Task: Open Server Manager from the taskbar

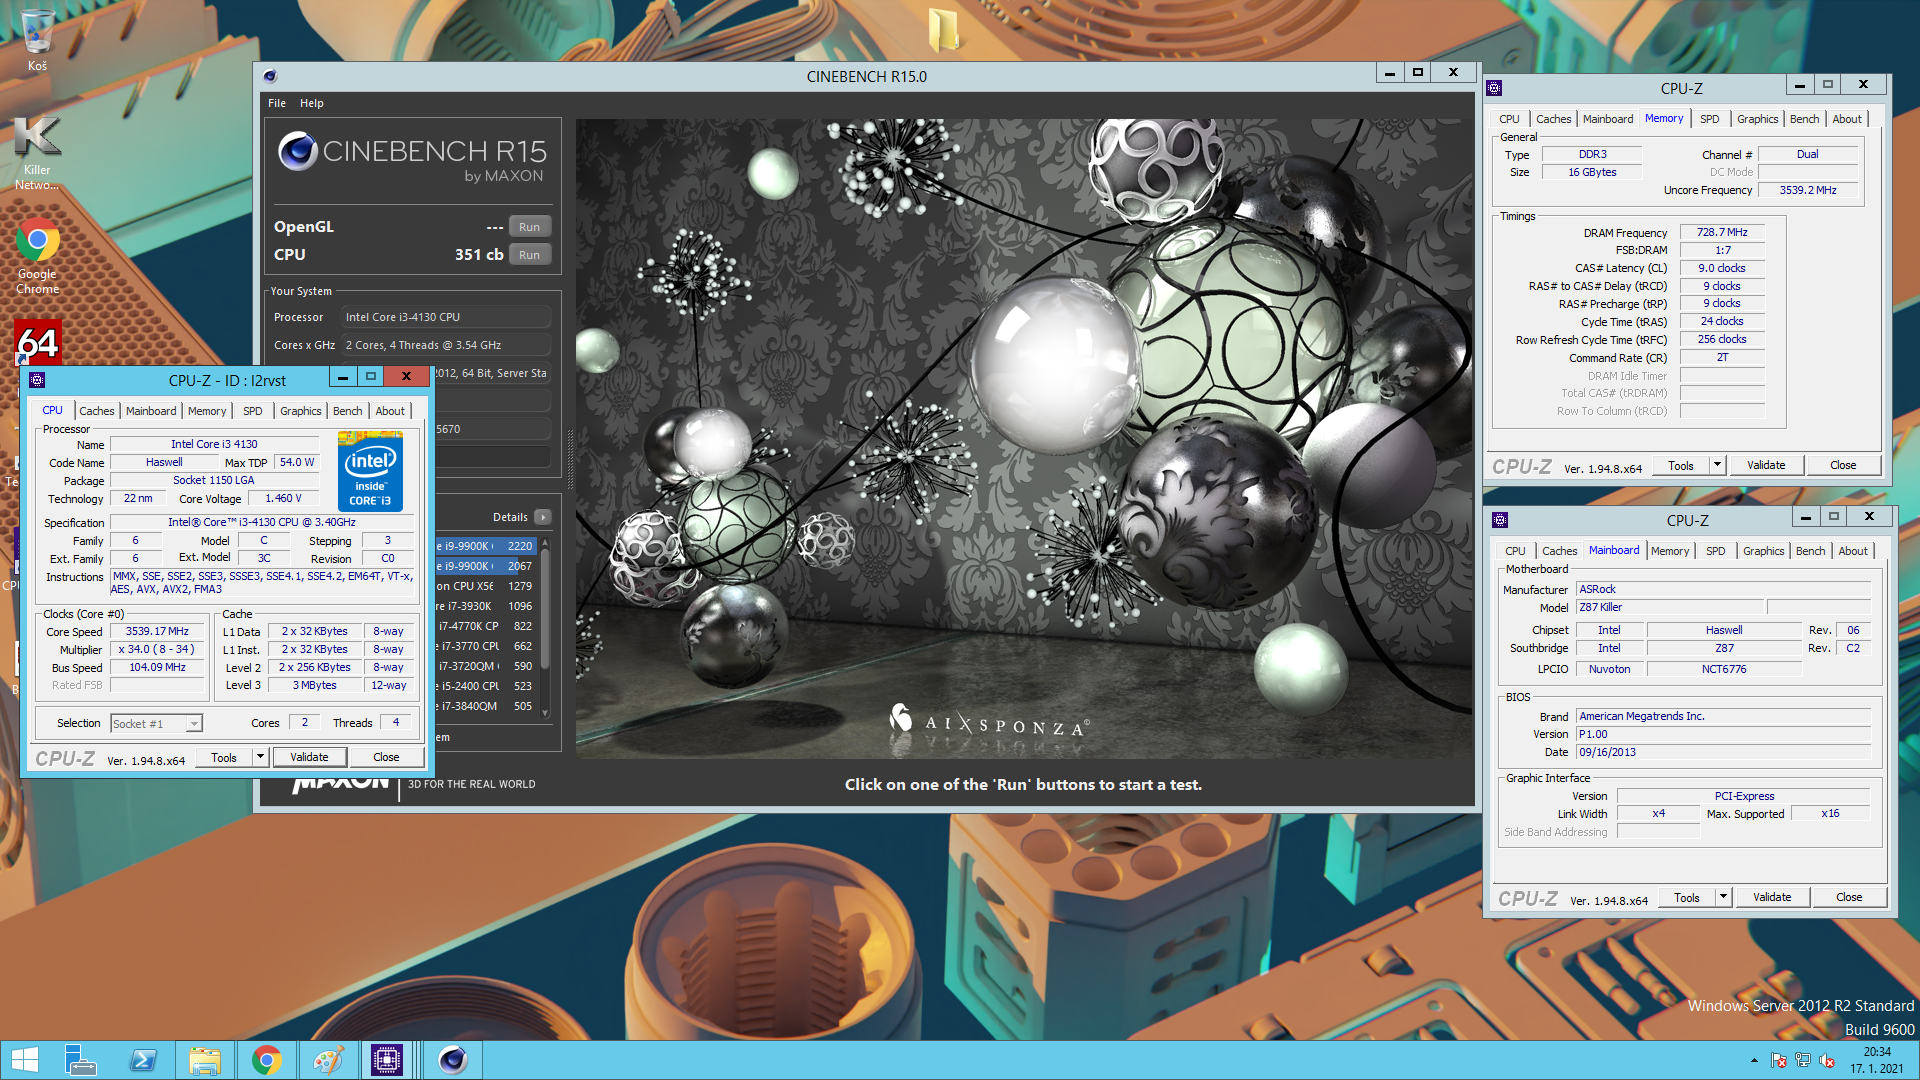Action: point(80,1060)
